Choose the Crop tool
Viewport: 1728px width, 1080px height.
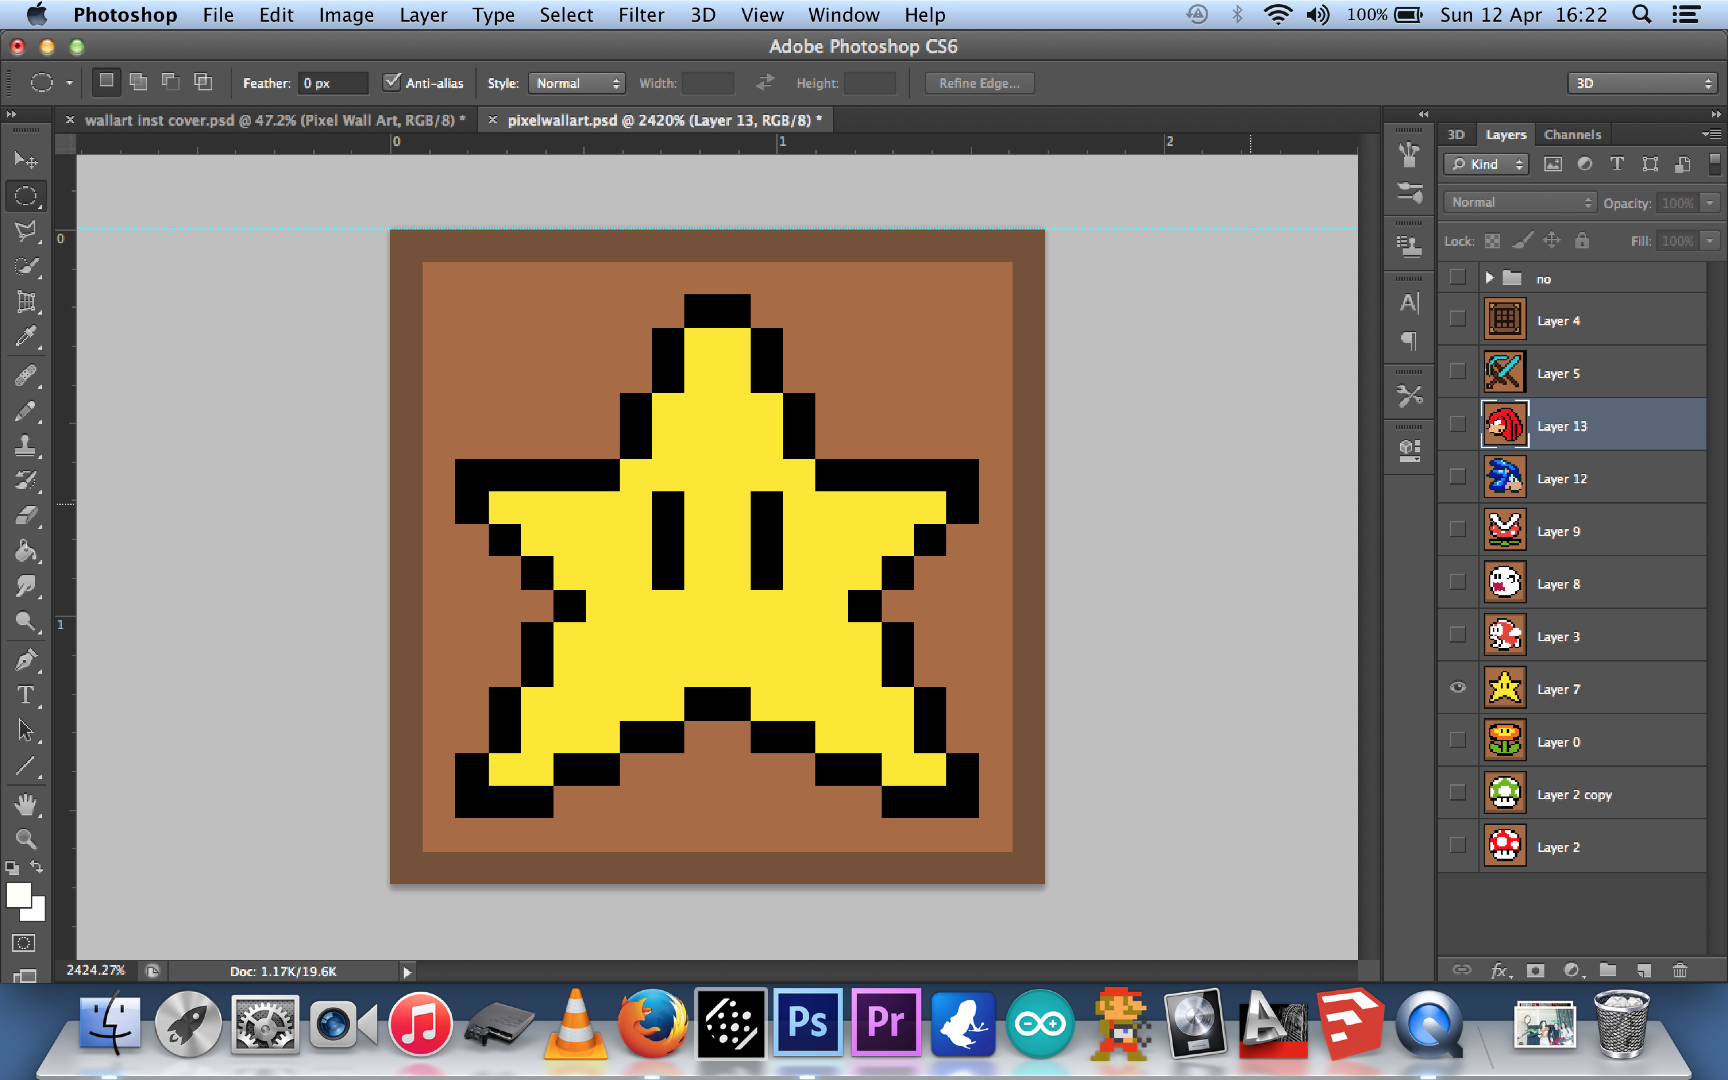26,302
